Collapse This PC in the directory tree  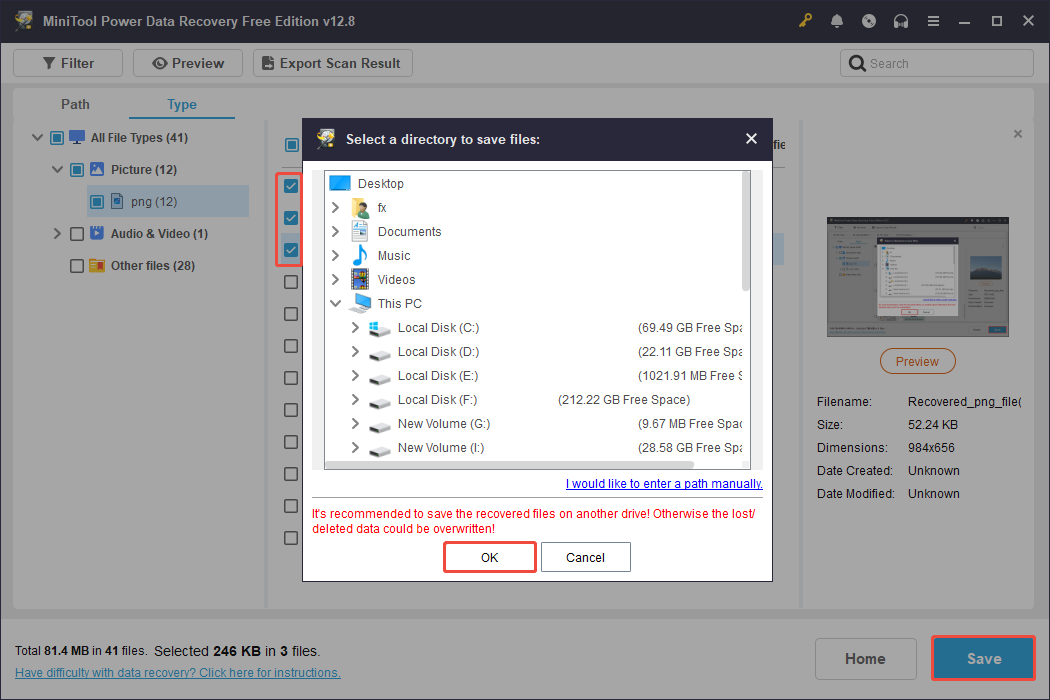(337, 303)
